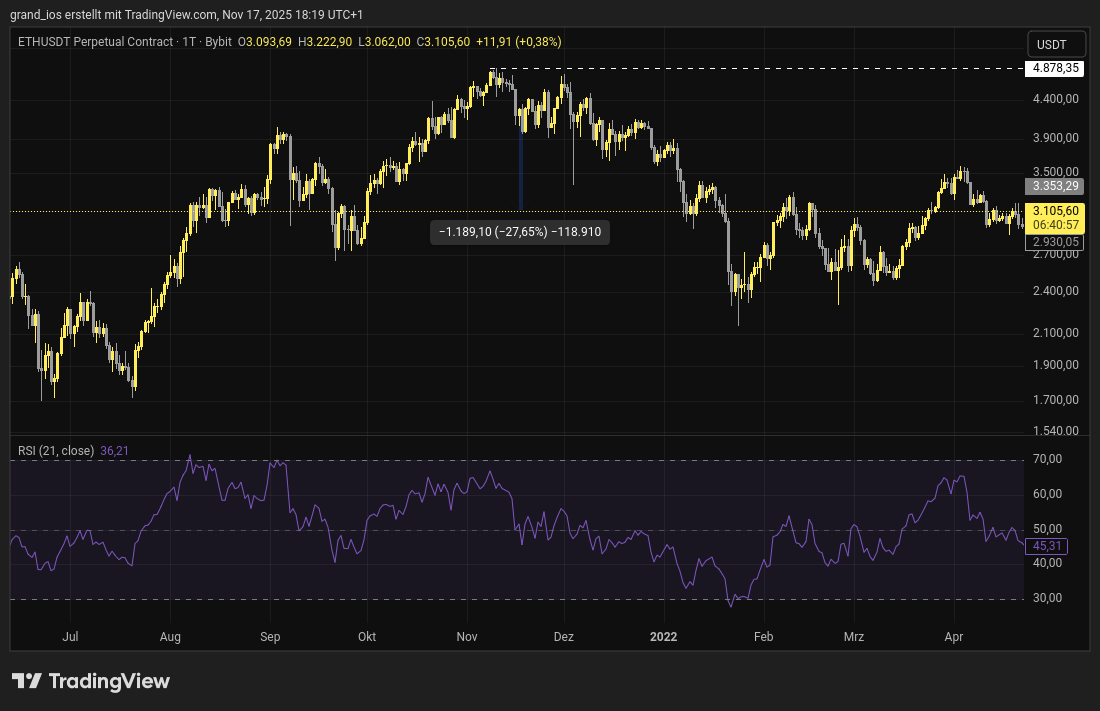Click the Okt label on time axis
Screen dimensions: 1100x711
367,637
